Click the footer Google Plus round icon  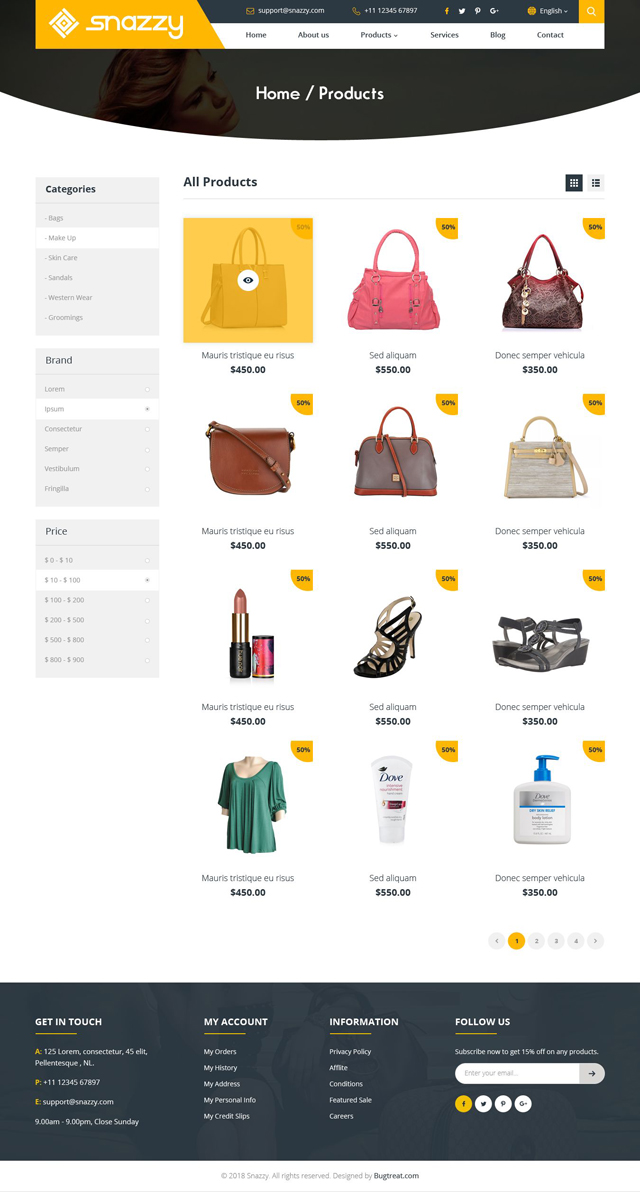click(x=523, y=1104)
